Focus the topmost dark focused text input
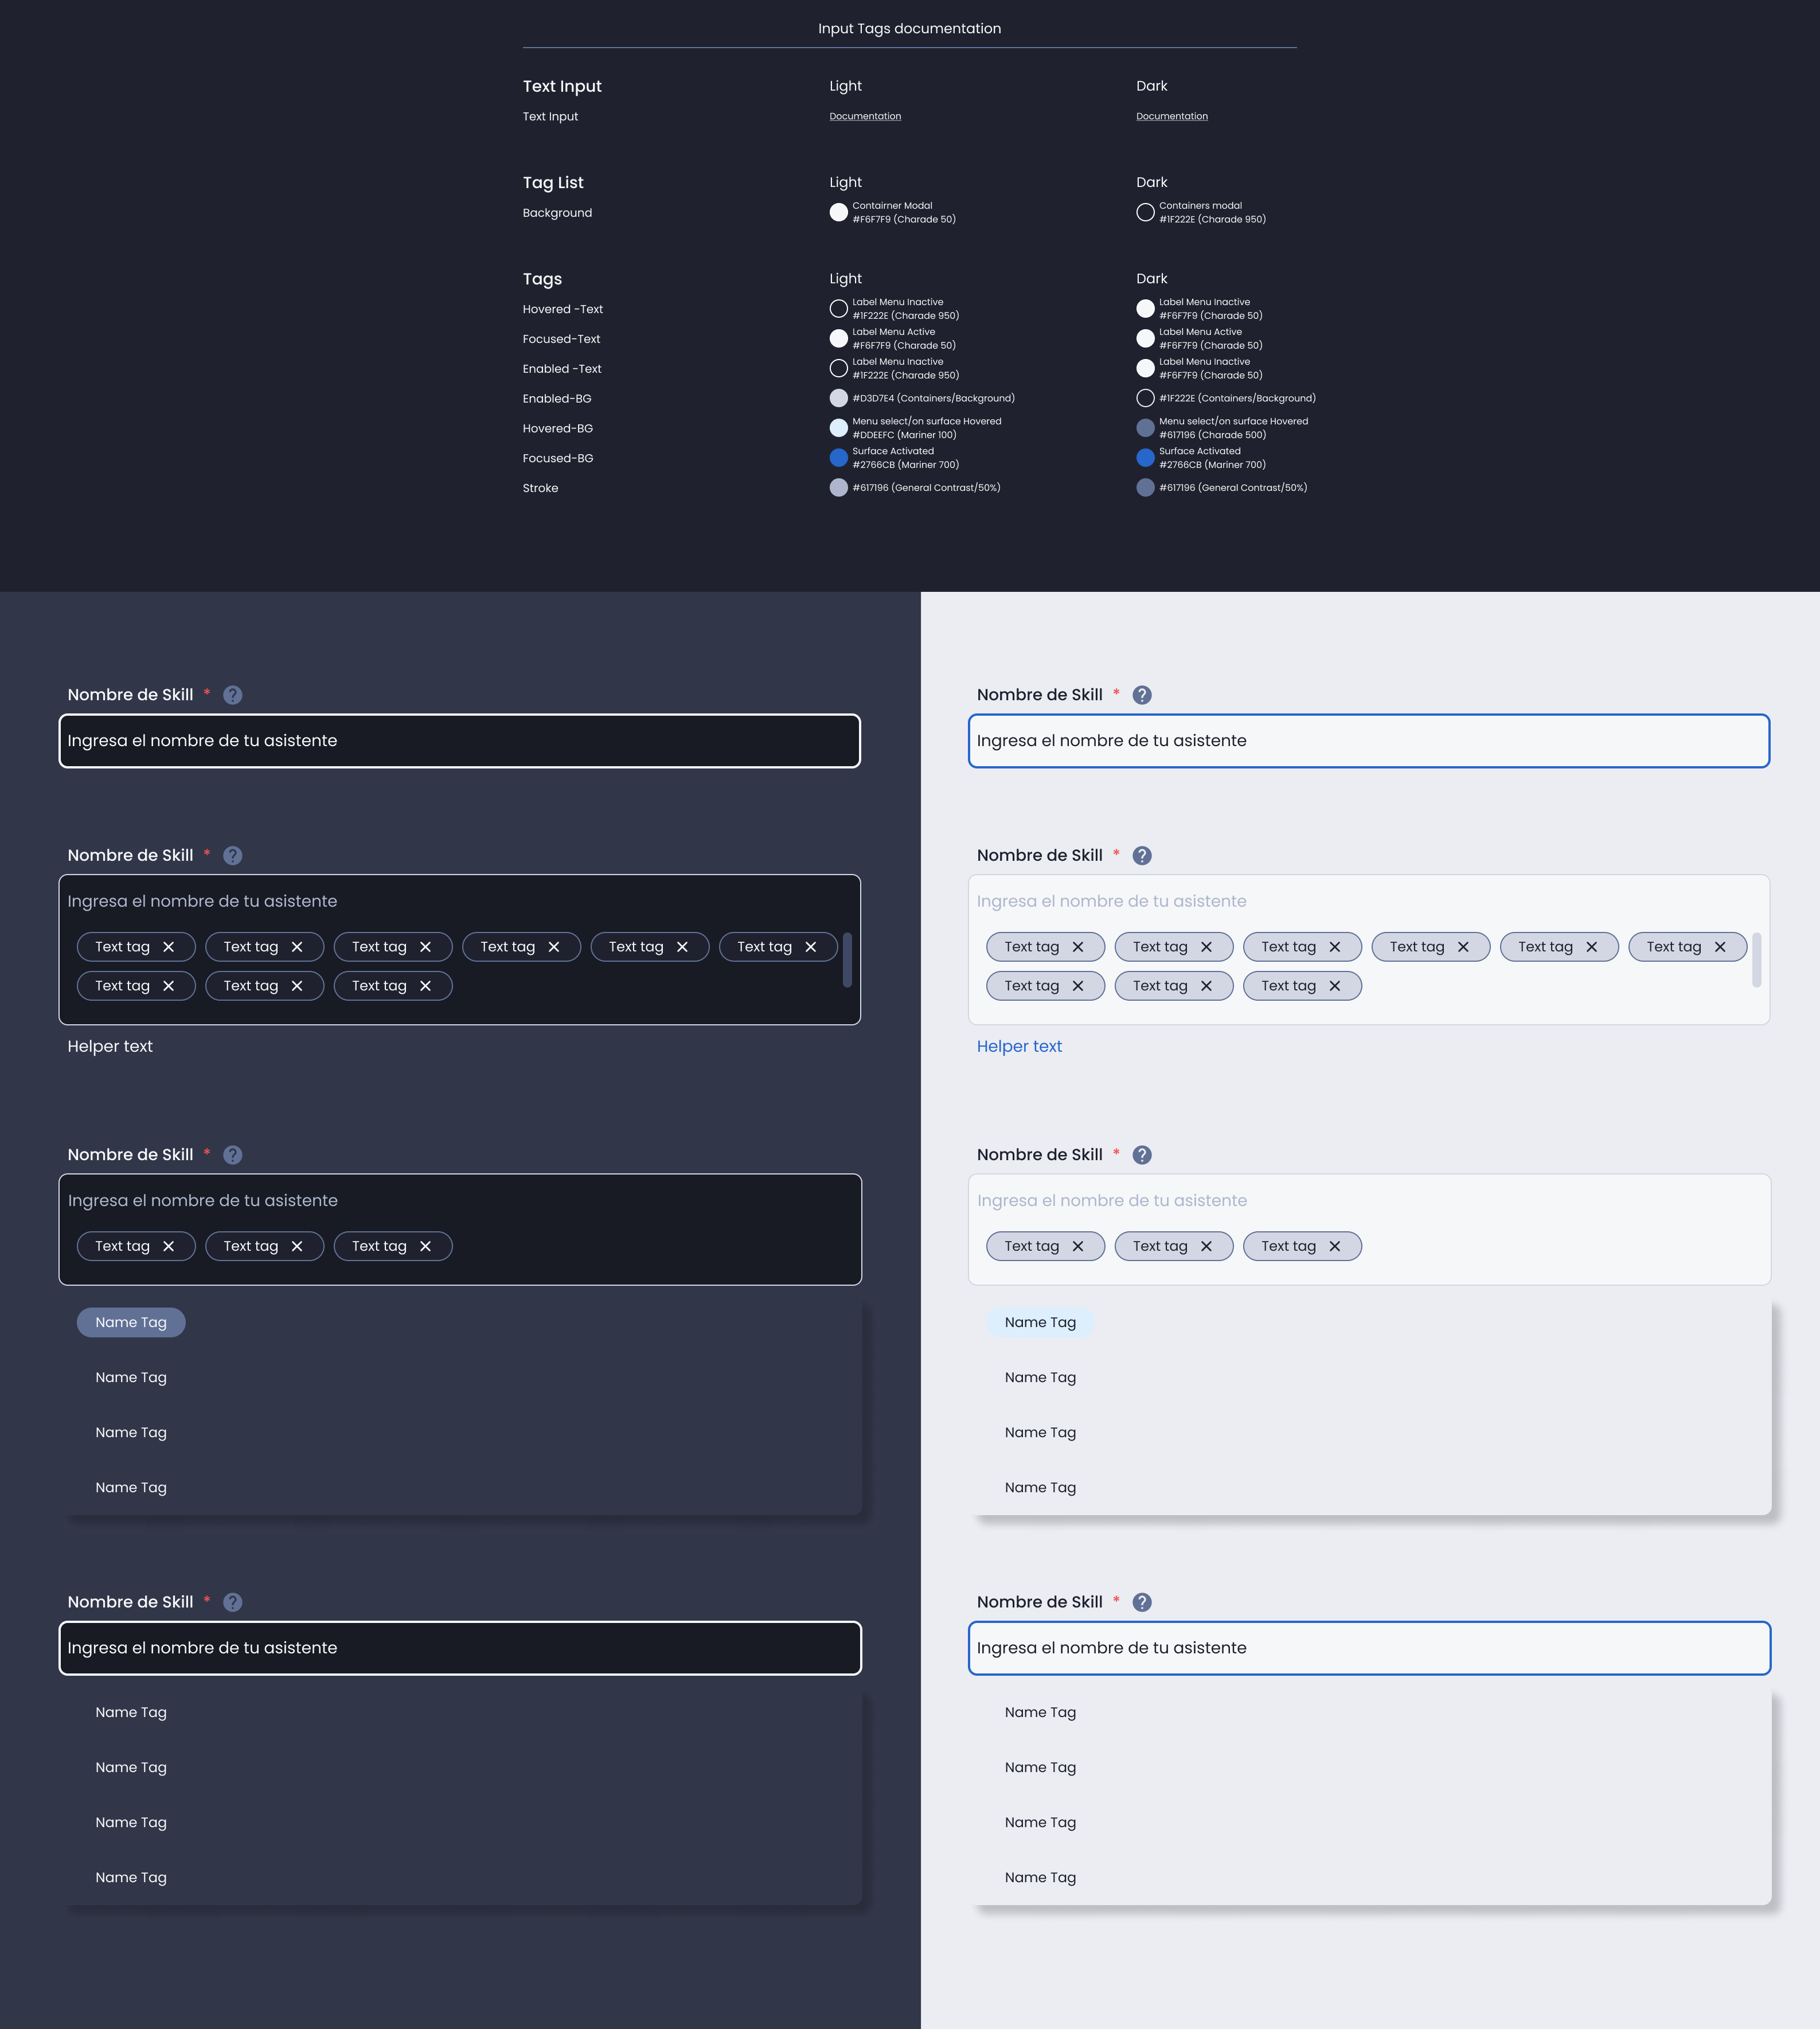 point(460,741)
